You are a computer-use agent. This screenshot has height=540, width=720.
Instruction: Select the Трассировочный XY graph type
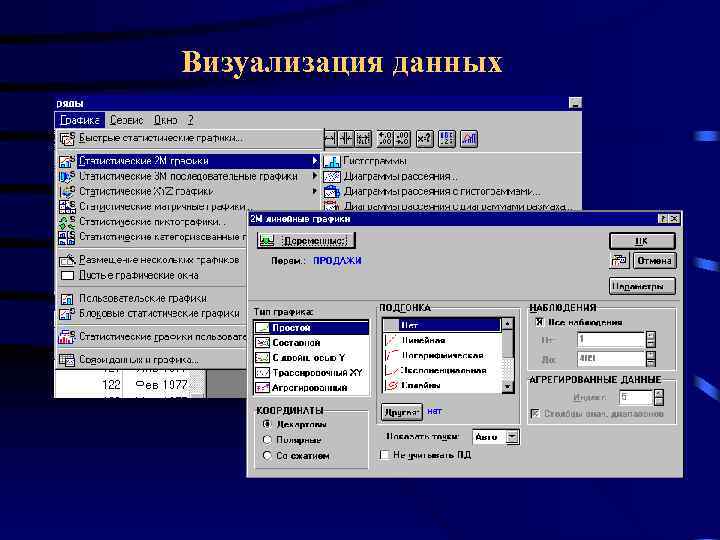point(311,373)
